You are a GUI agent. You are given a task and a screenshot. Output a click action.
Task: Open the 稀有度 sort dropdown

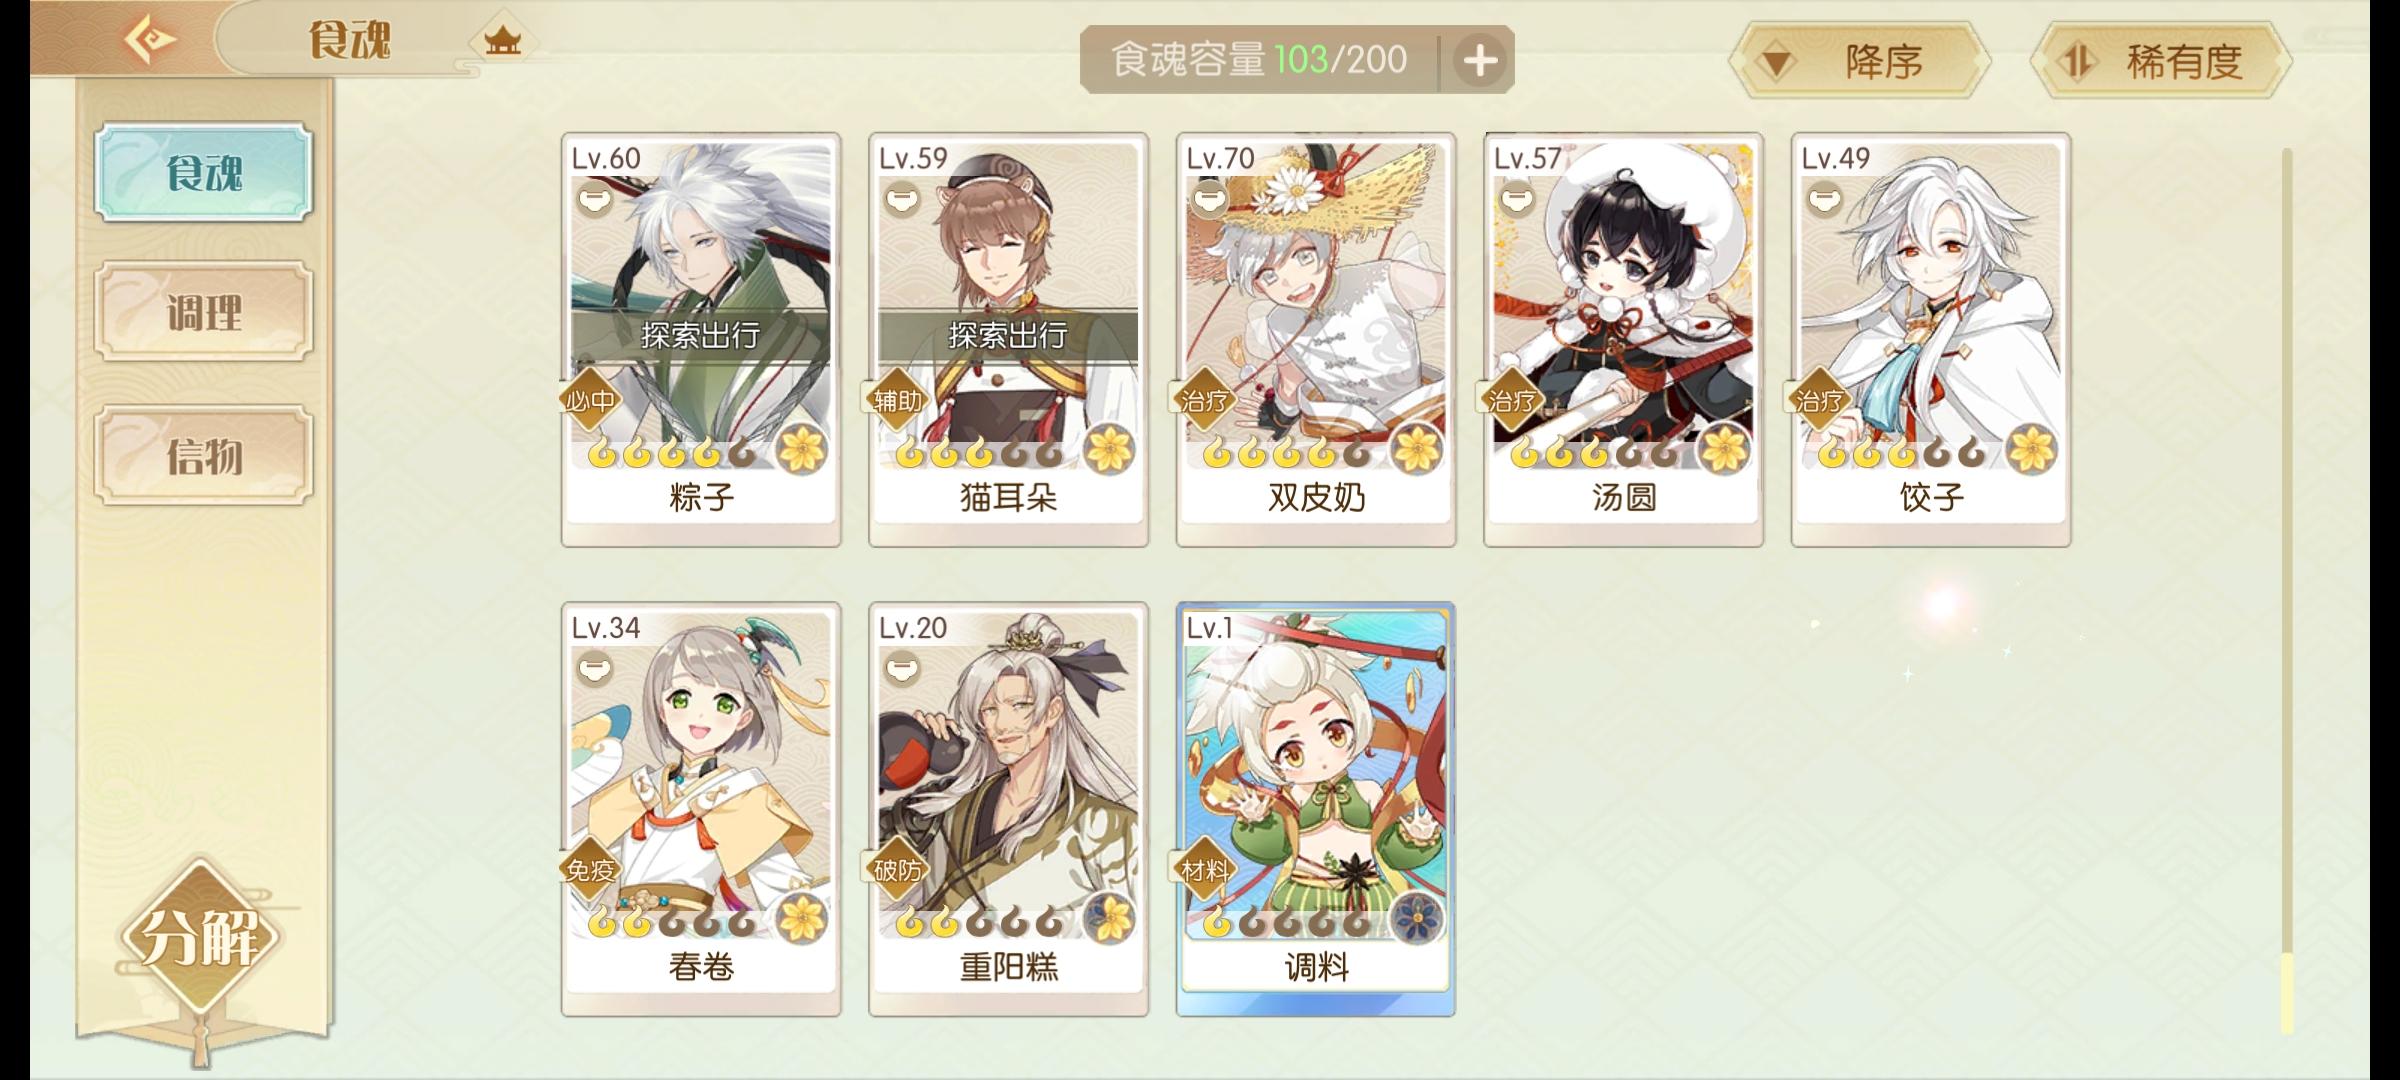2161,61
